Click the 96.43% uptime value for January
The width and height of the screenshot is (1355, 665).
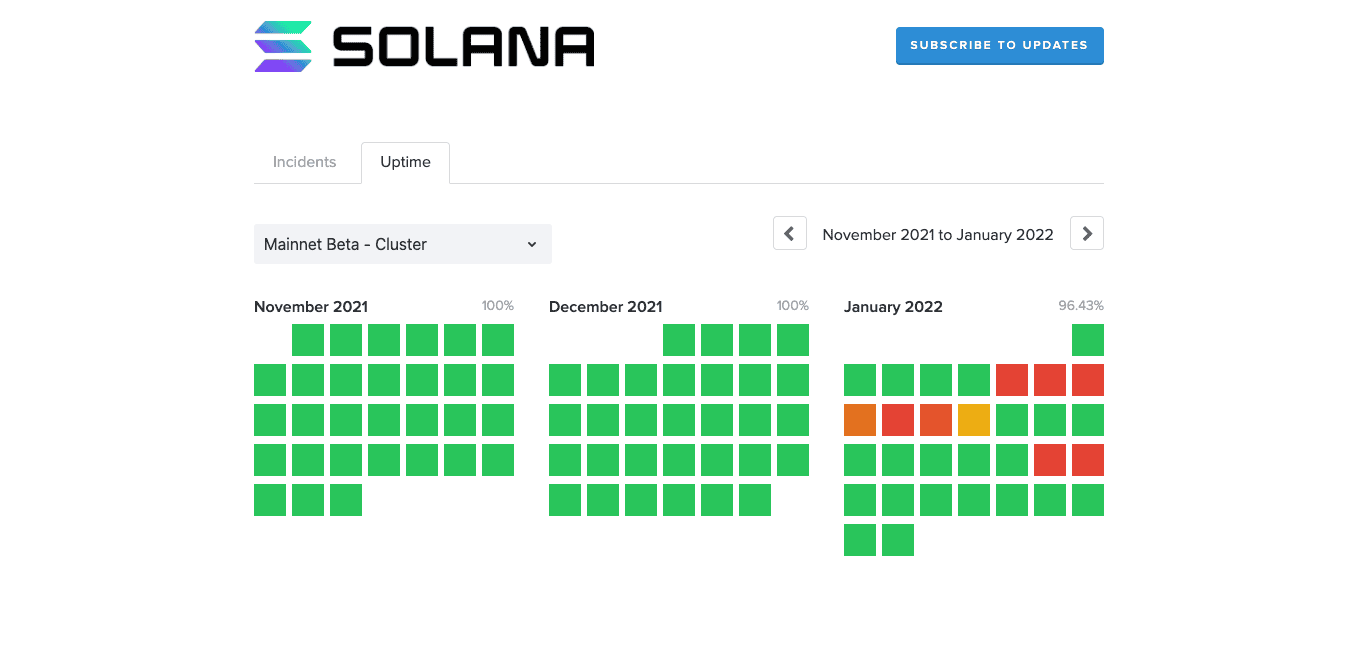point(1081,306)
